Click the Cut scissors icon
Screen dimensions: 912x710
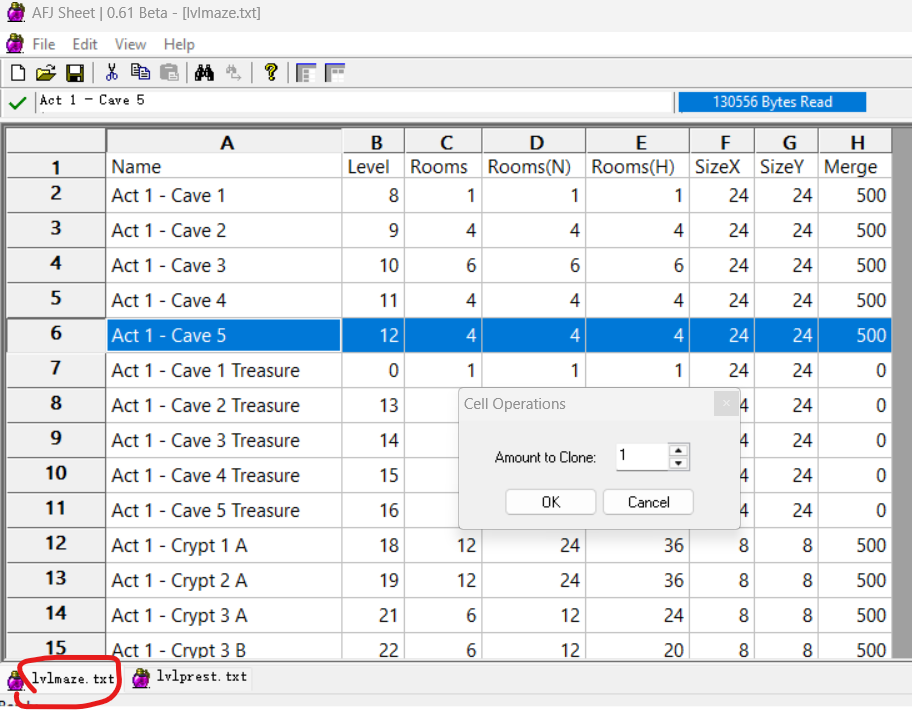112,73
